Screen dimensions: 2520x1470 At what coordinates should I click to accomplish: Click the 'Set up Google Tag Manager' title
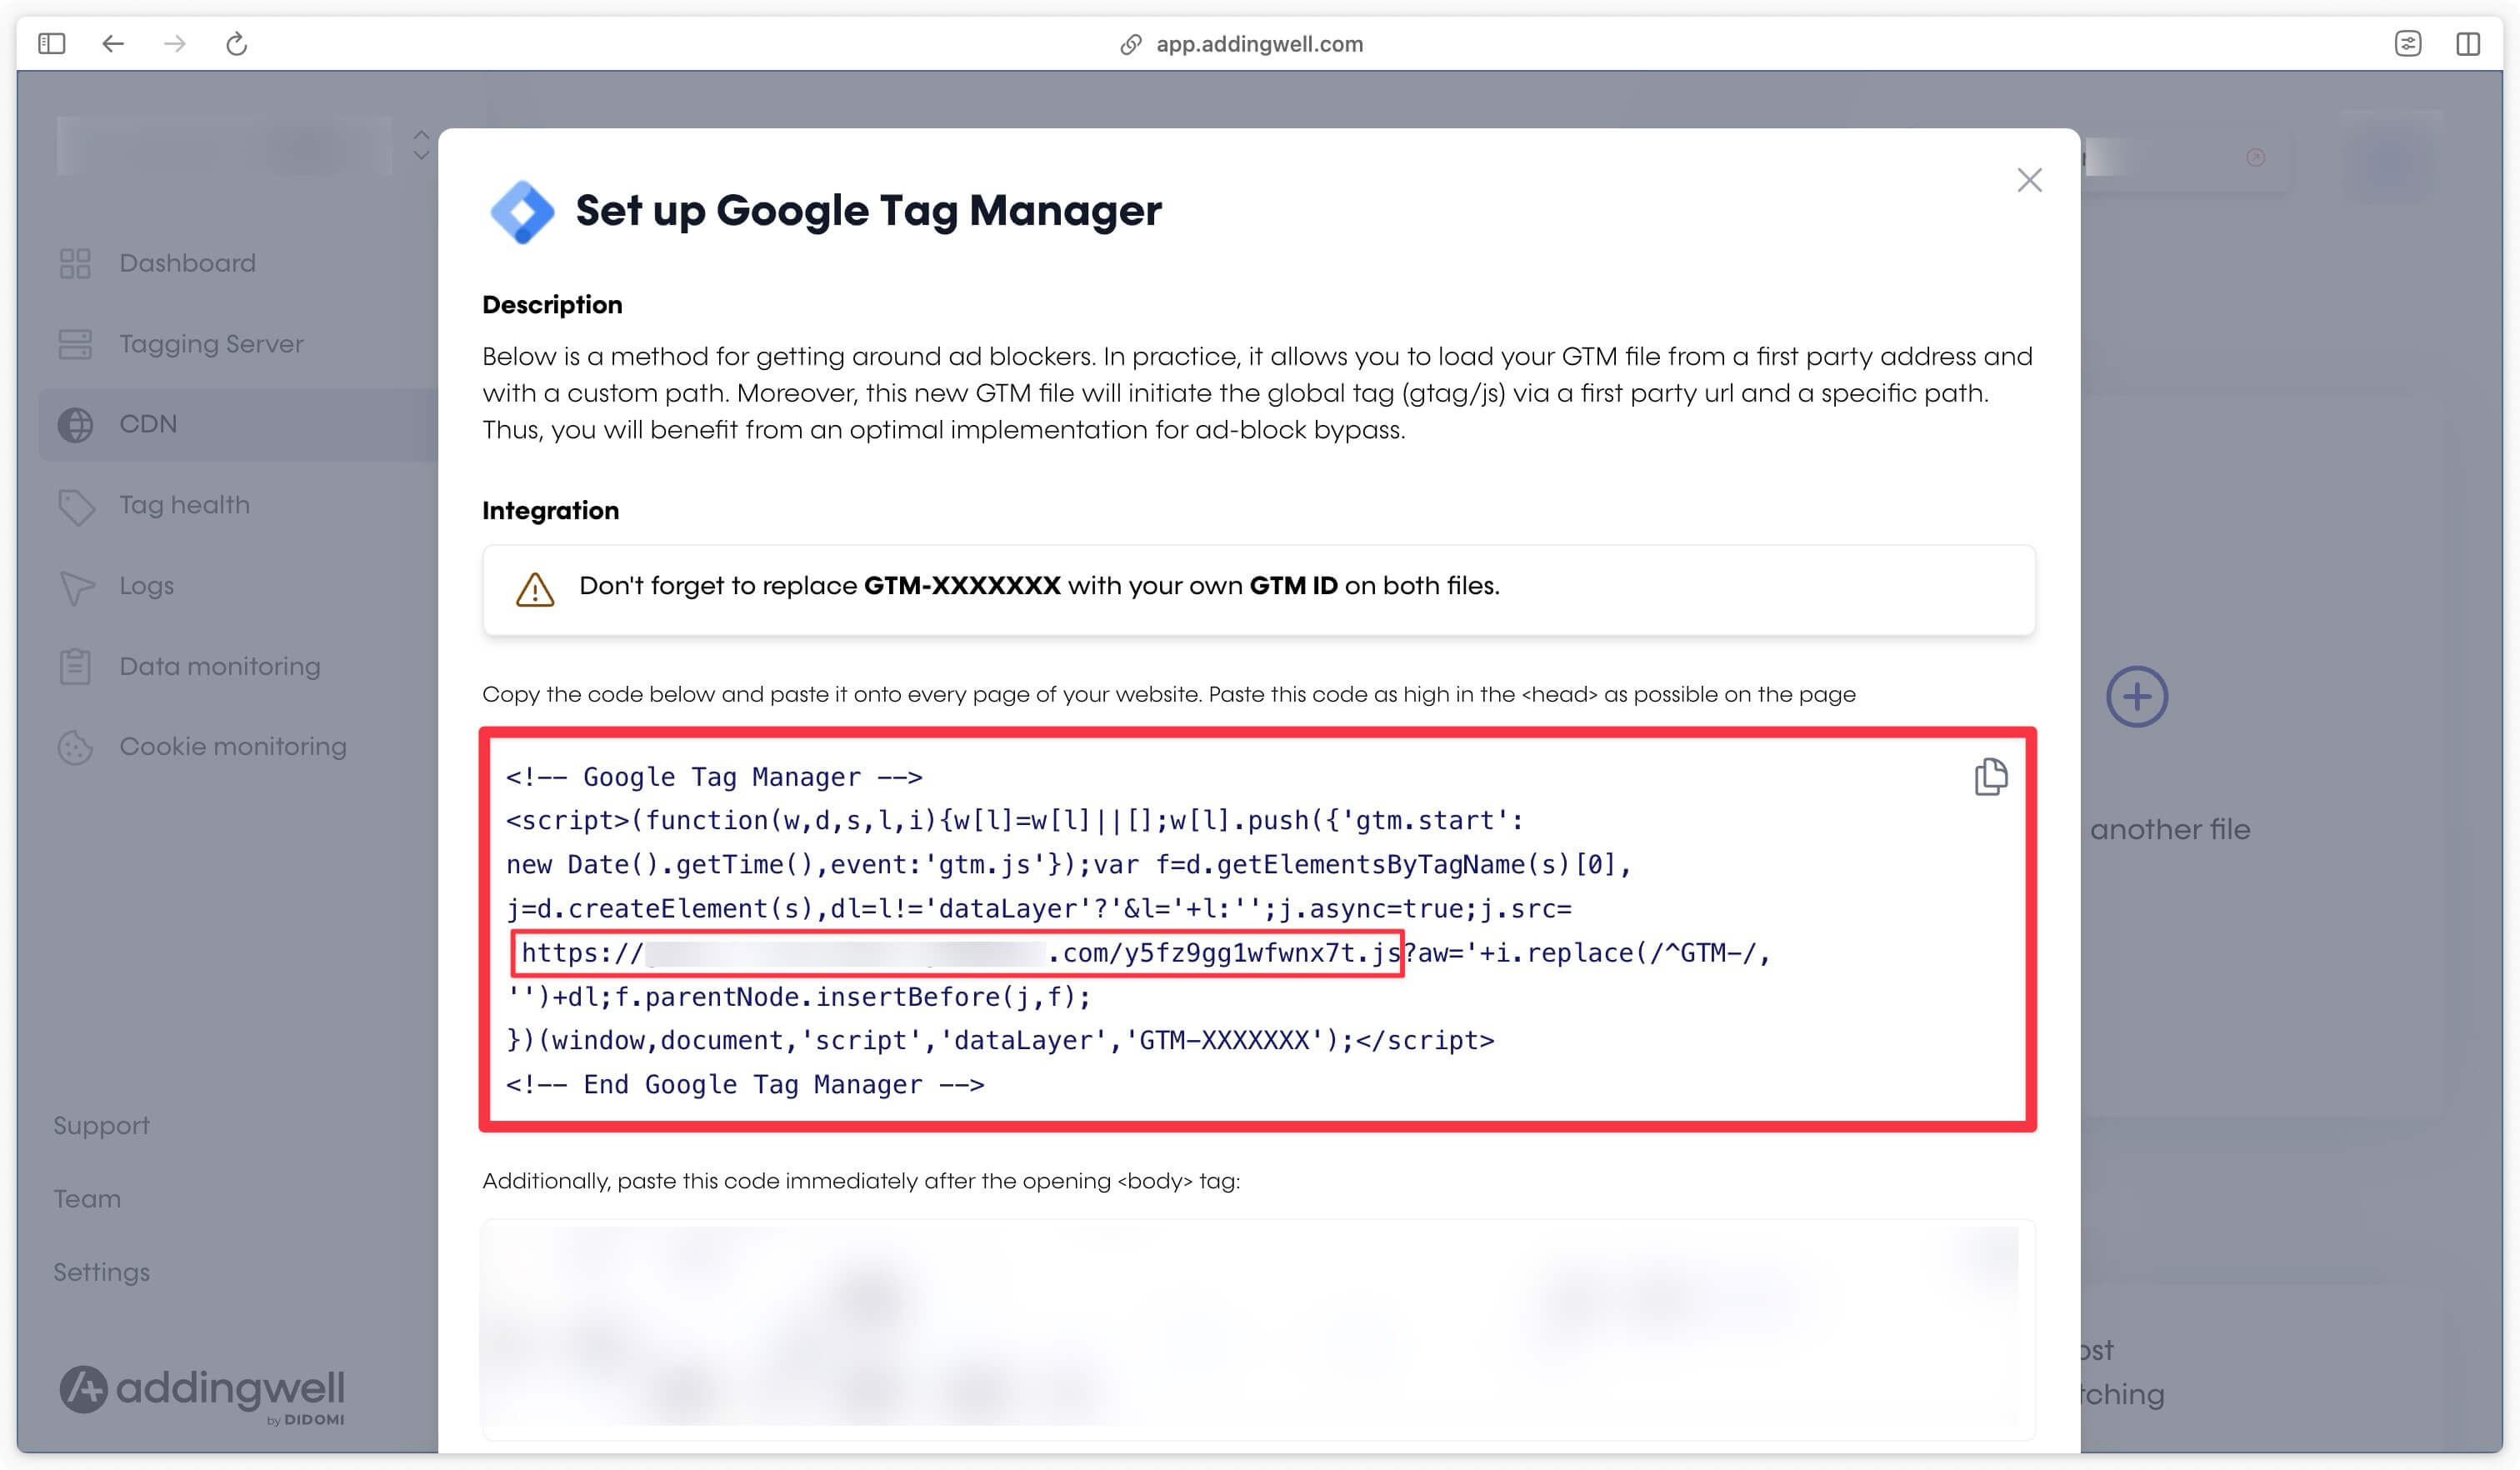click(868, 211)
